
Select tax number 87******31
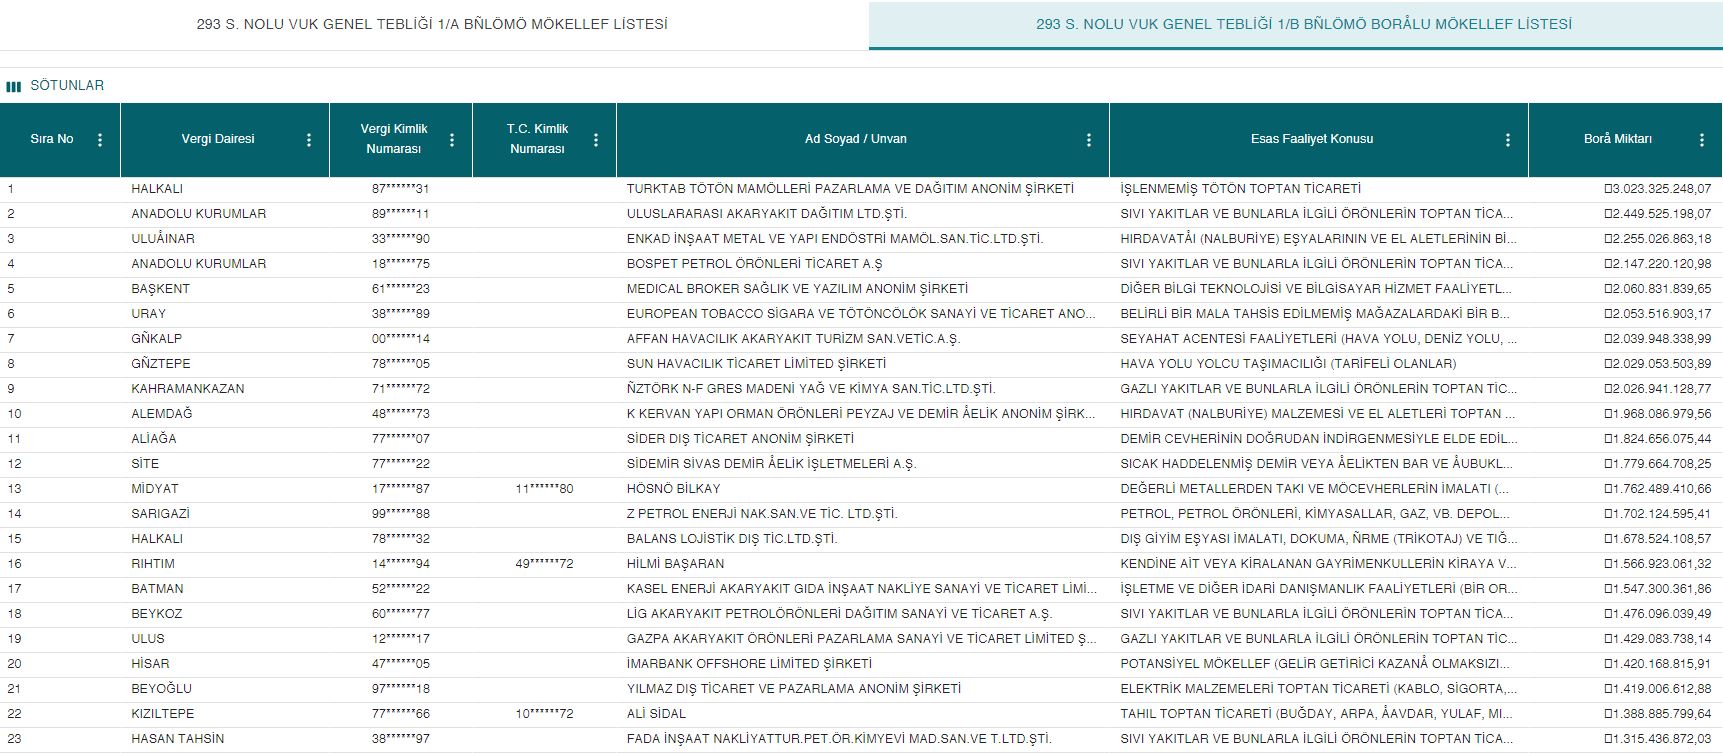[401, 189]
